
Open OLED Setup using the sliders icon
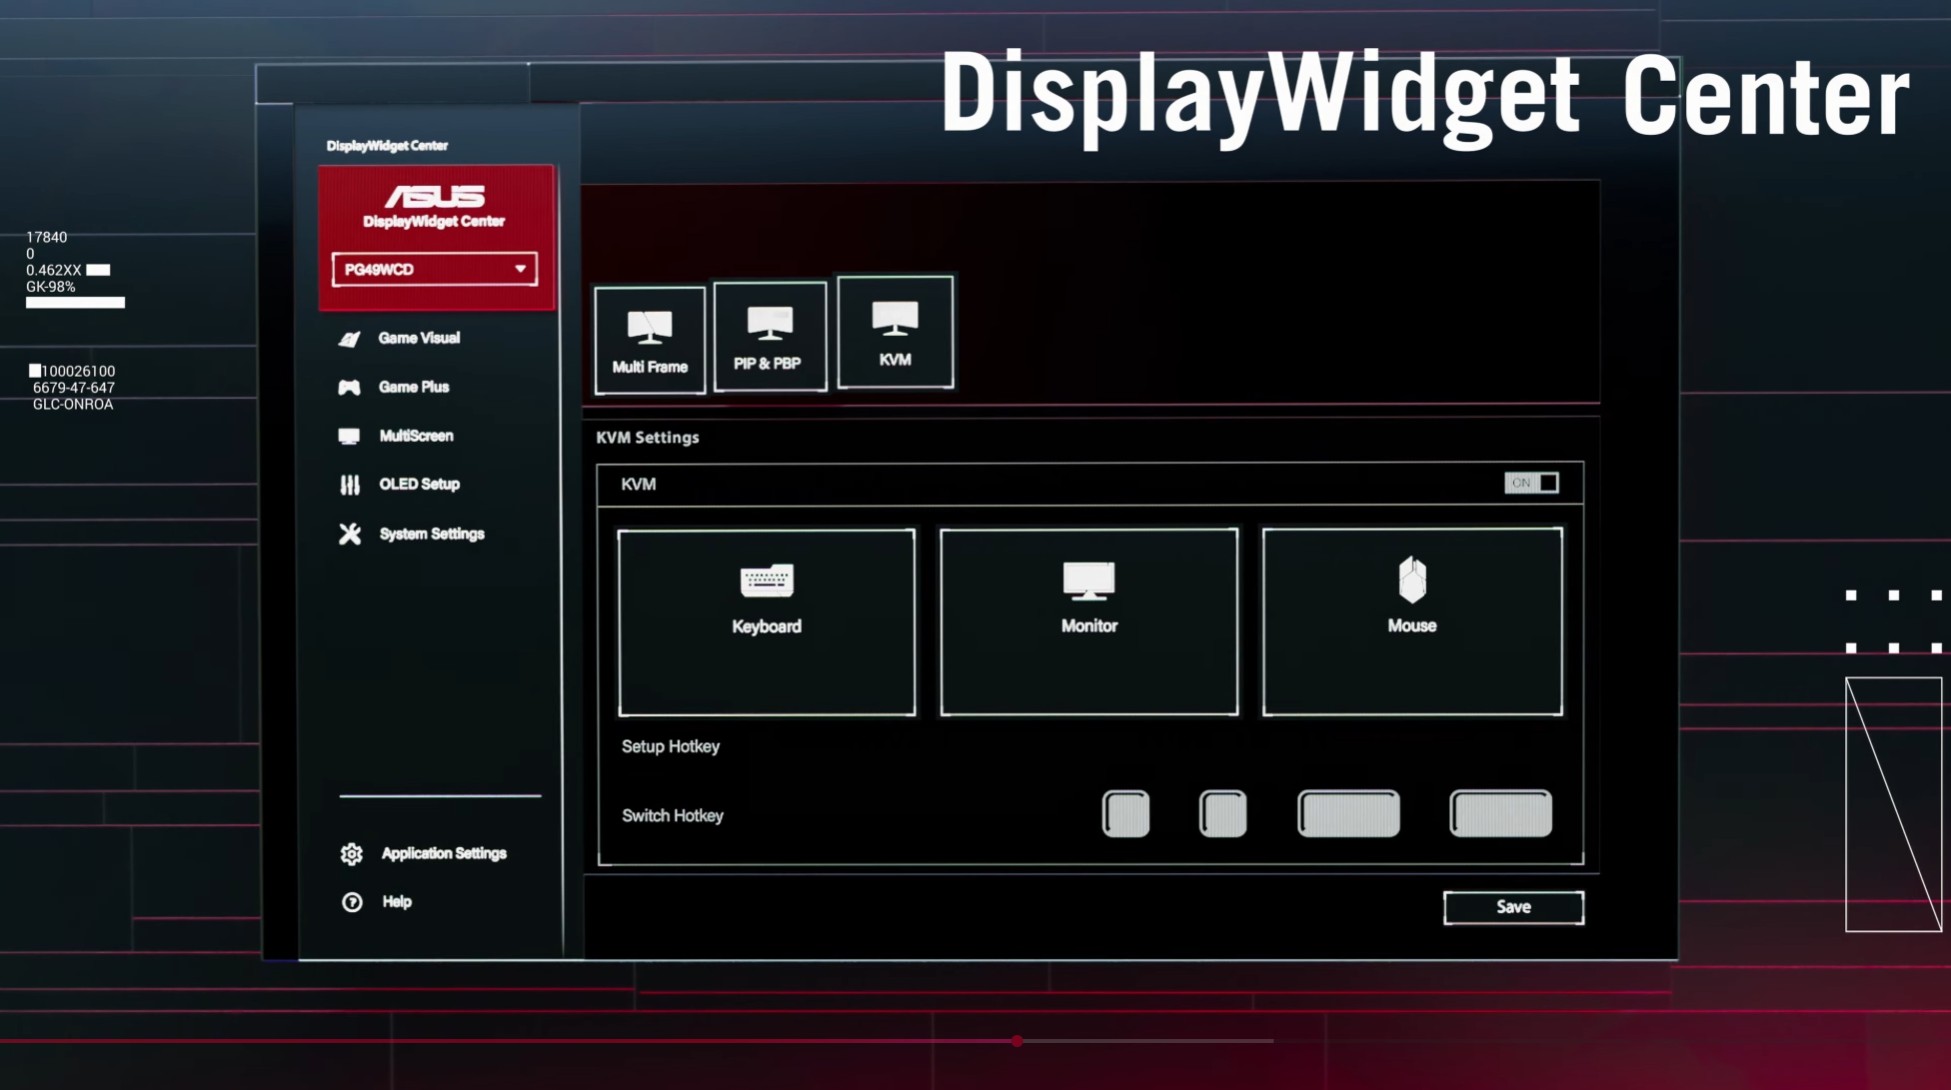(349, 485)
